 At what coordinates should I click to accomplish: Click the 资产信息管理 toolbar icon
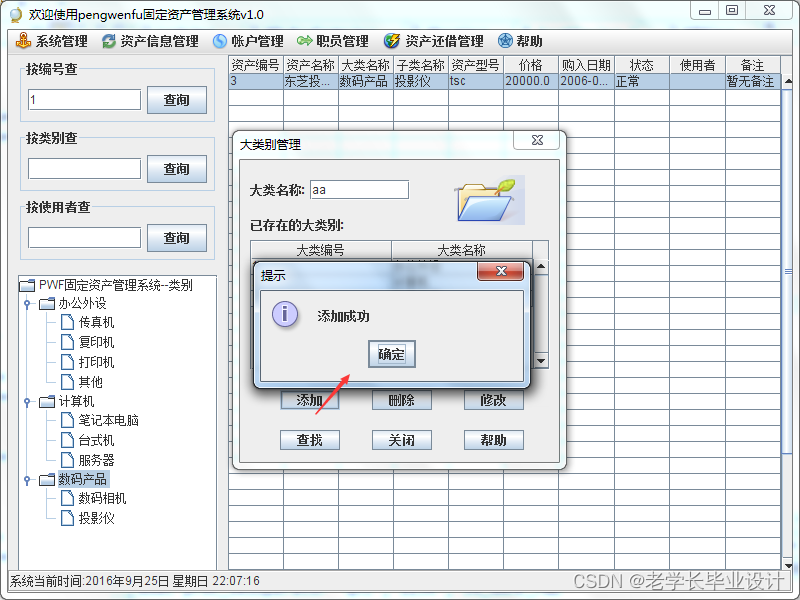(107, 40)
